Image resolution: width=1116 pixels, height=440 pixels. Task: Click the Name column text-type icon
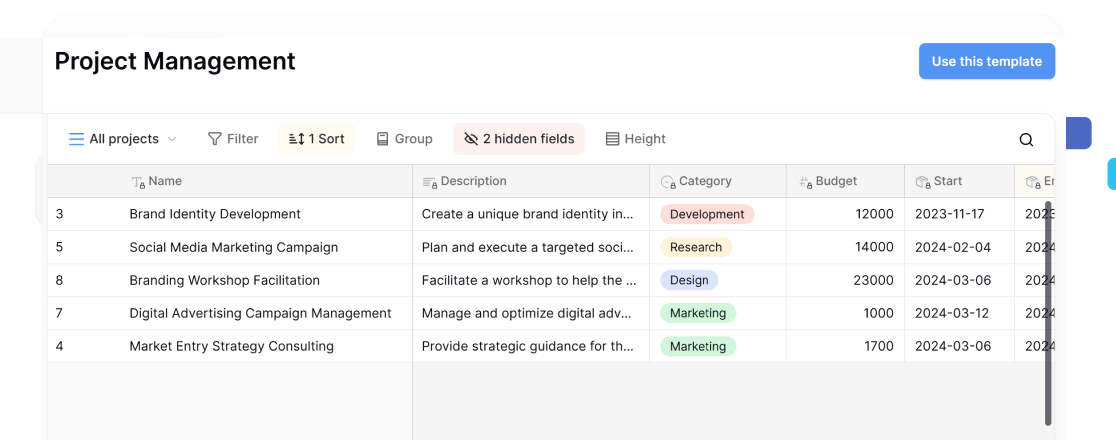pyautogui.click(x=139, y=182)
